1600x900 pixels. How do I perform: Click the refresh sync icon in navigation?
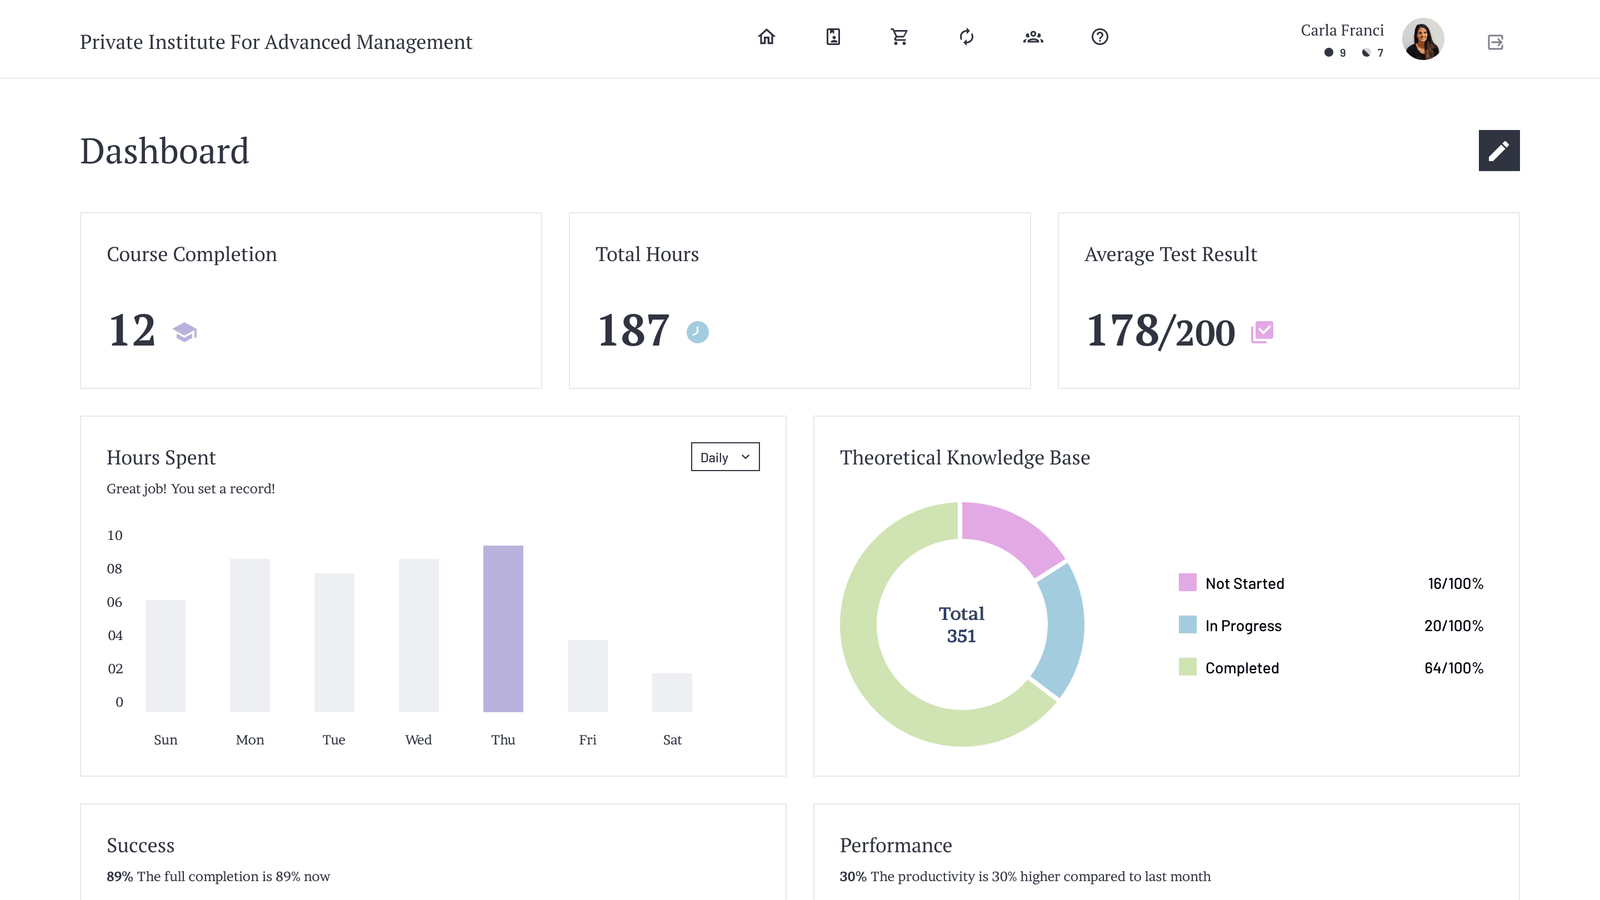pos(966,37)
